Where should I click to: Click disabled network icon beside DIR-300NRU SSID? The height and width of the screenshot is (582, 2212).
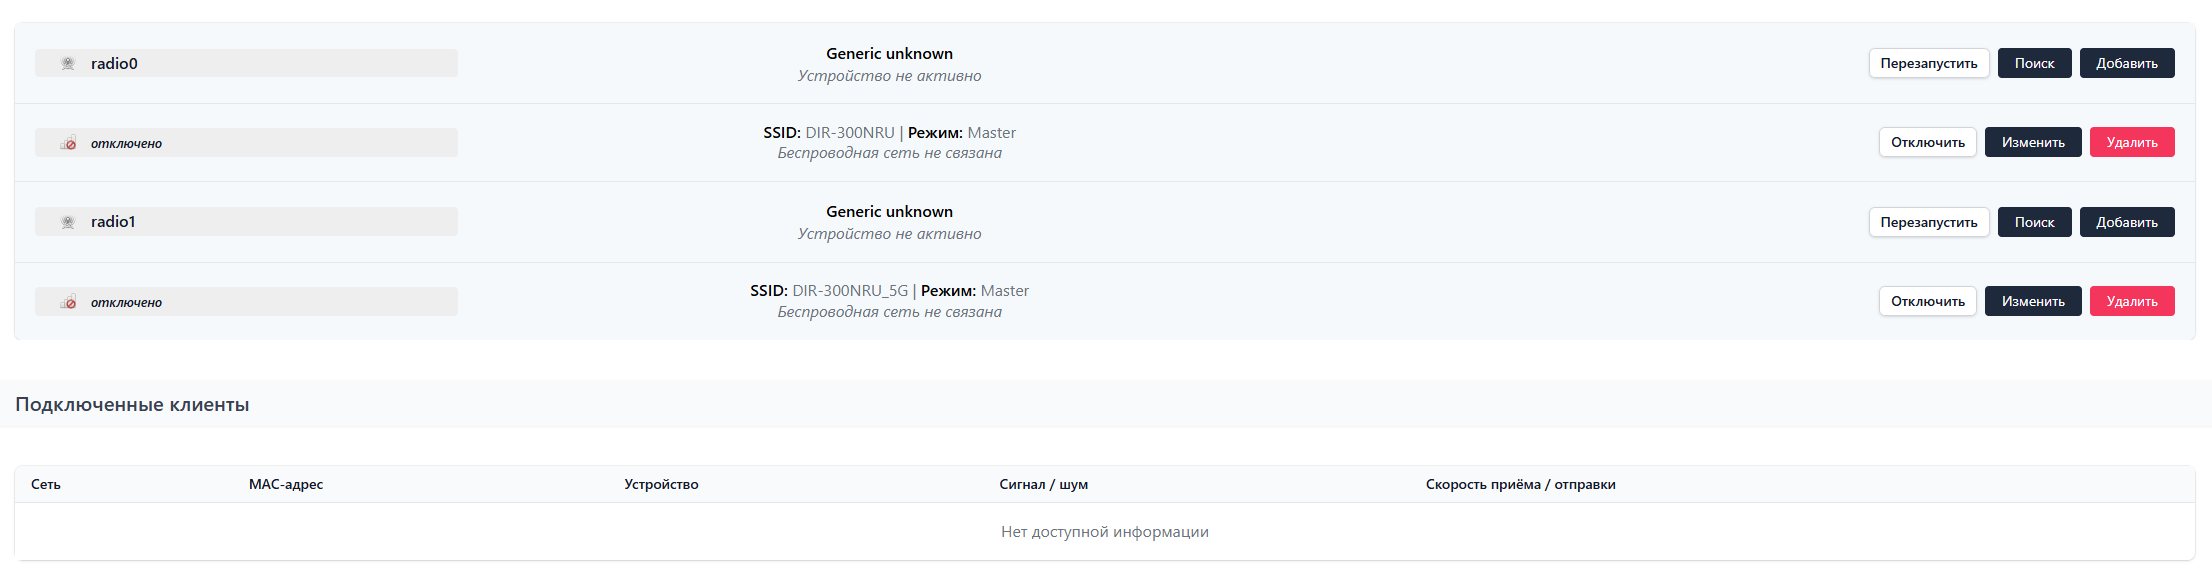pos(68,143)
